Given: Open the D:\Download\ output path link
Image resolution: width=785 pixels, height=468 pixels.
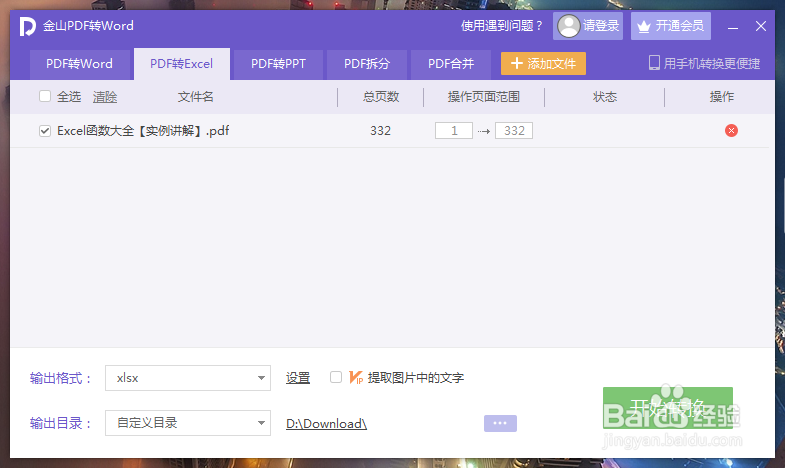Looking at the screenshot, I should click(326, 423).
